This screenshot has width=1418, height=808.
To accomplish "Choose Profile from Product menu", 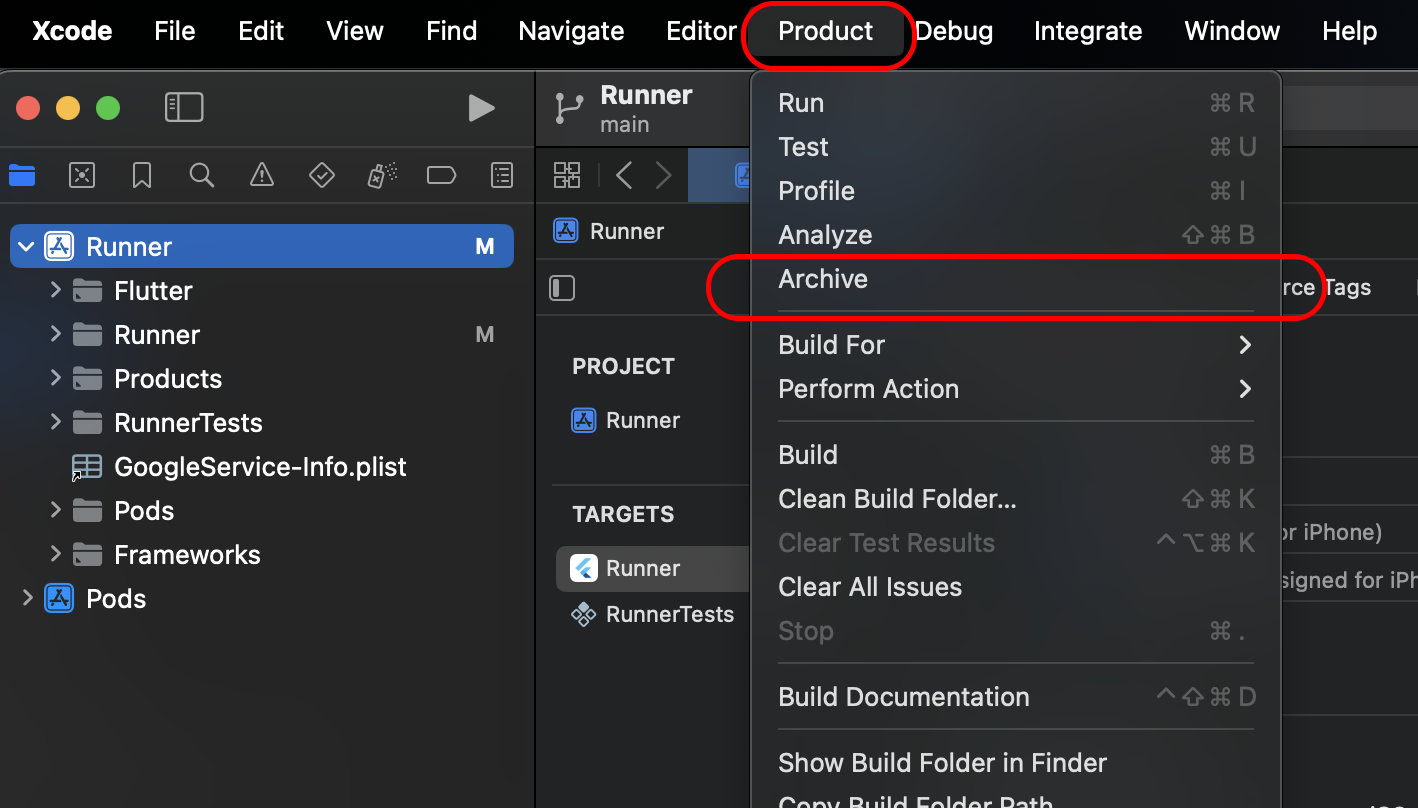I will point(1016,191).
